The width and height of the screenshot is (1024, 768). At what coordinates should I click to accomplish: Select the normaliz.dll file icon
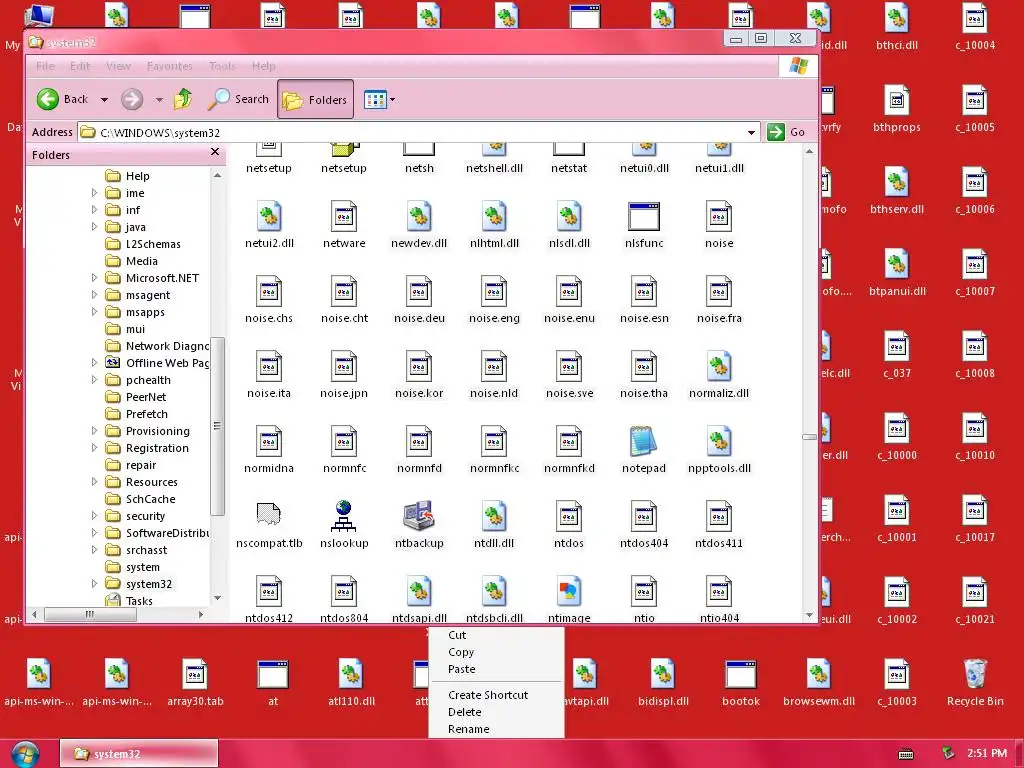click(x=718, y=366)
